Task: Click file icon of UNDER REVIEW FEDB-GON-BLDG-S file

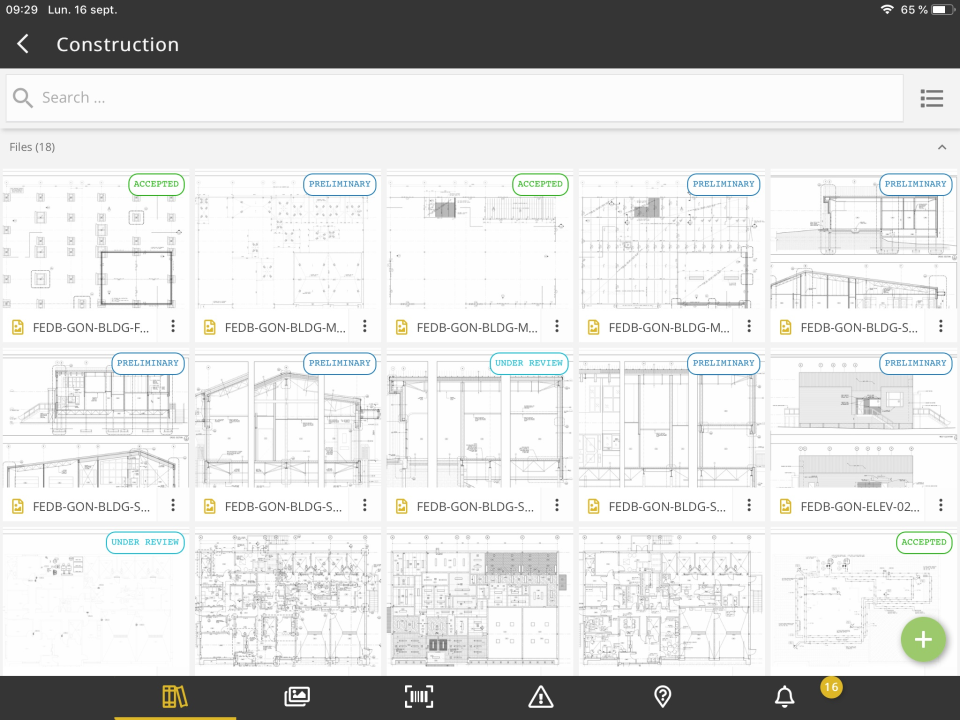Action: coord(402,506)
